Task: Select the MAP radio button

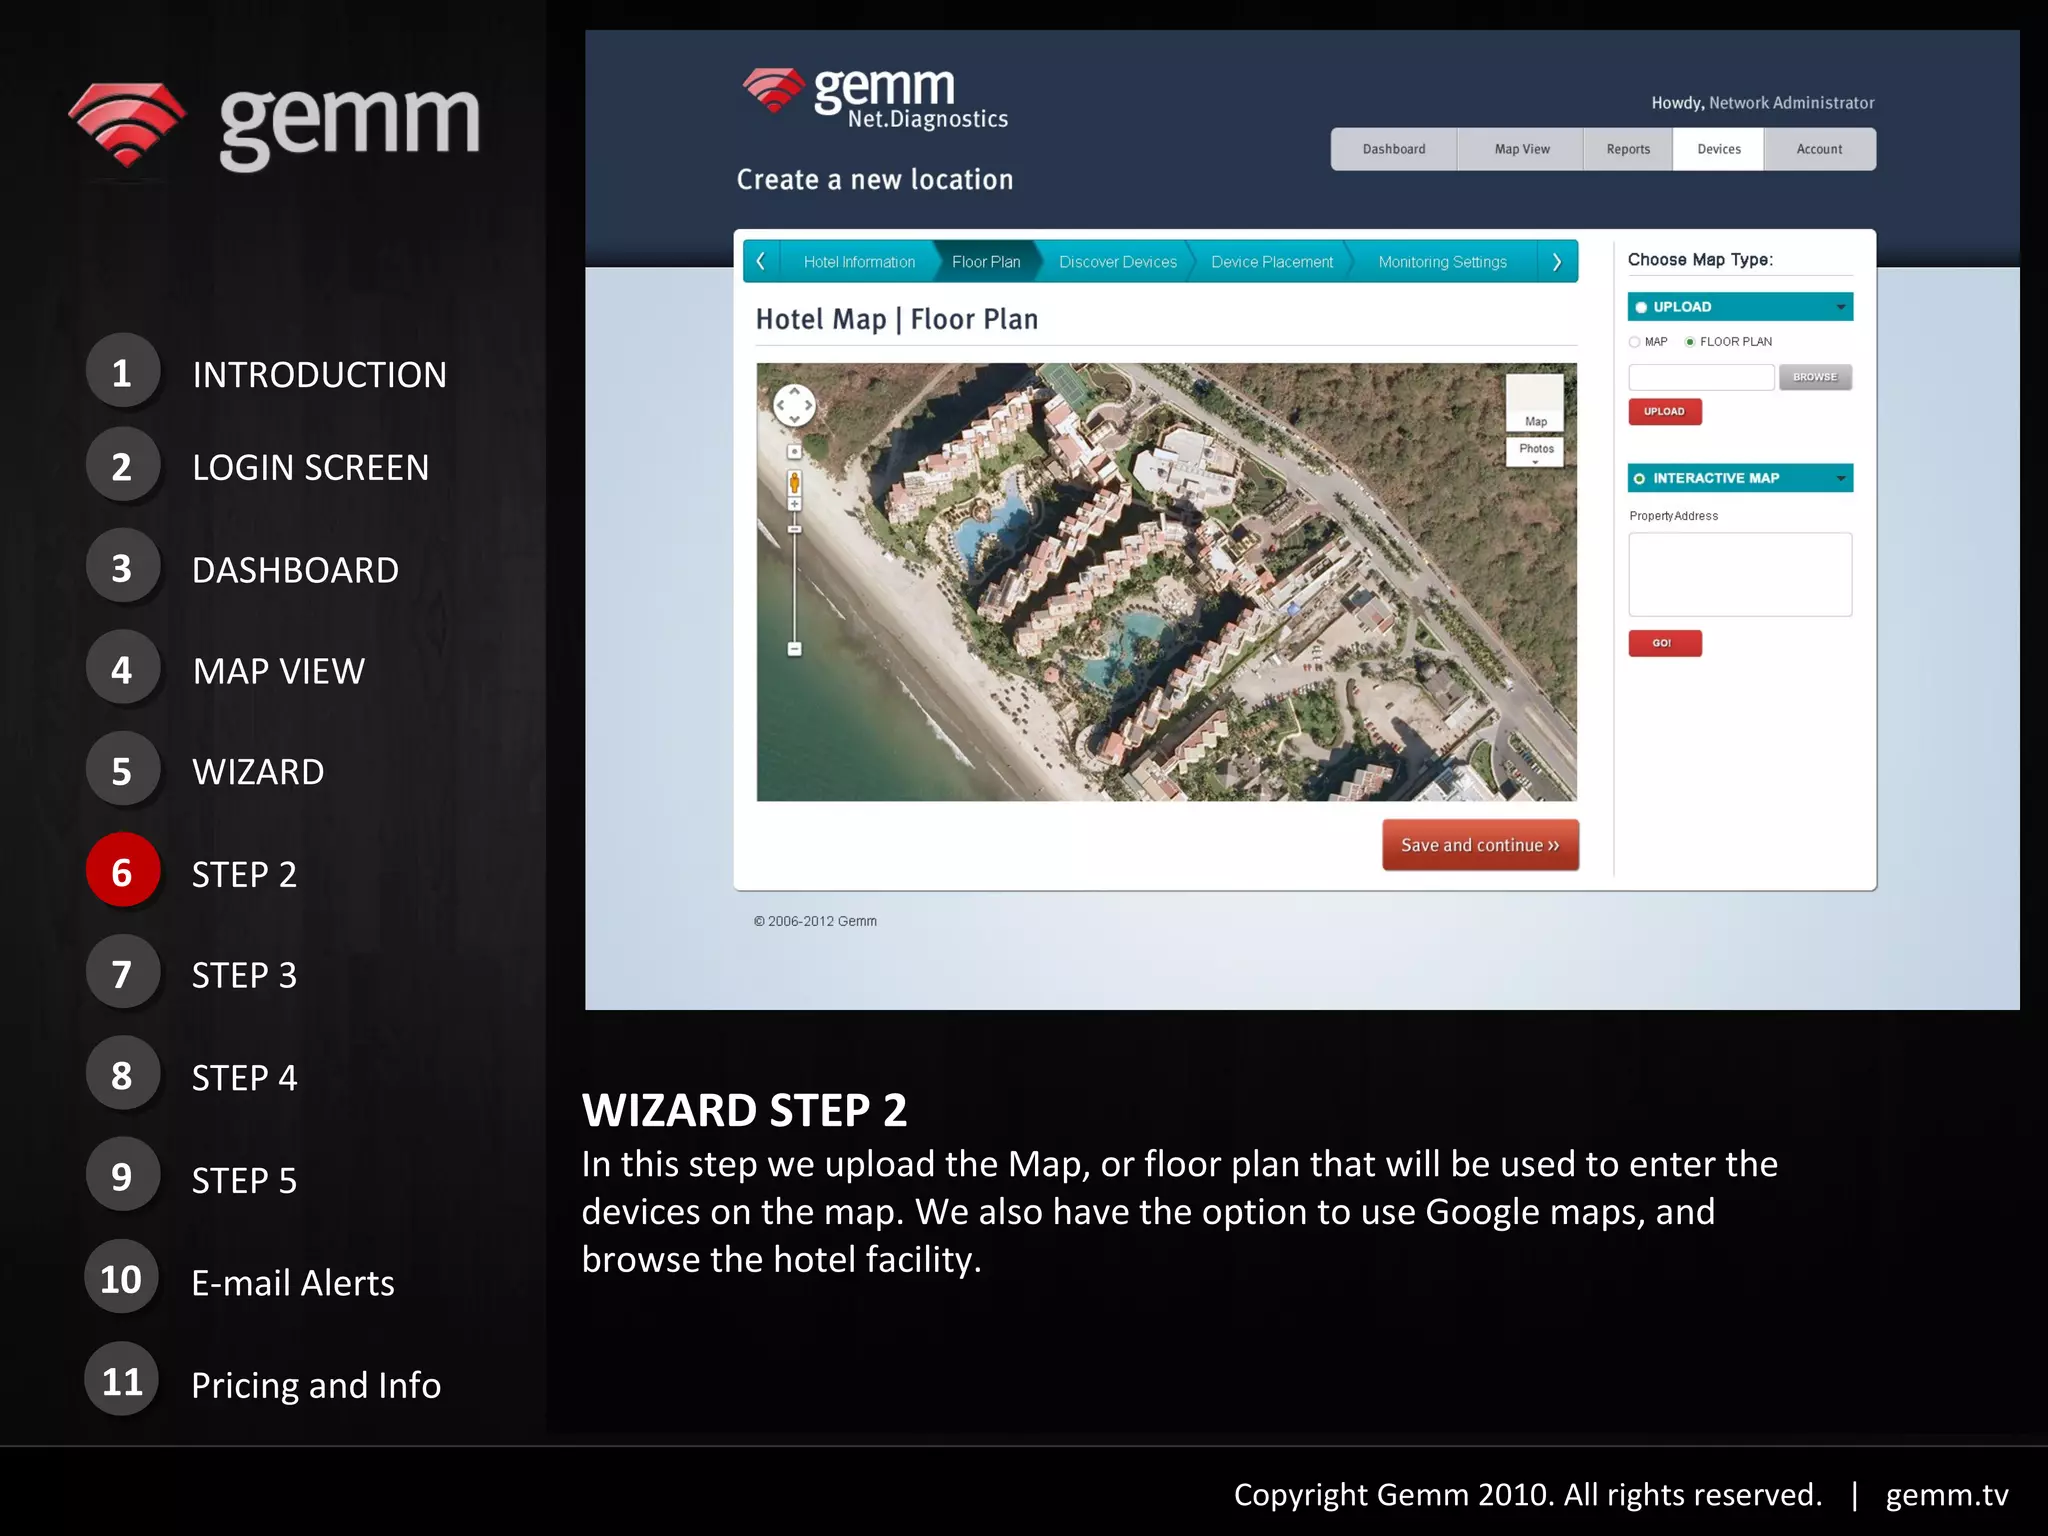Action: pos(1635,342)
